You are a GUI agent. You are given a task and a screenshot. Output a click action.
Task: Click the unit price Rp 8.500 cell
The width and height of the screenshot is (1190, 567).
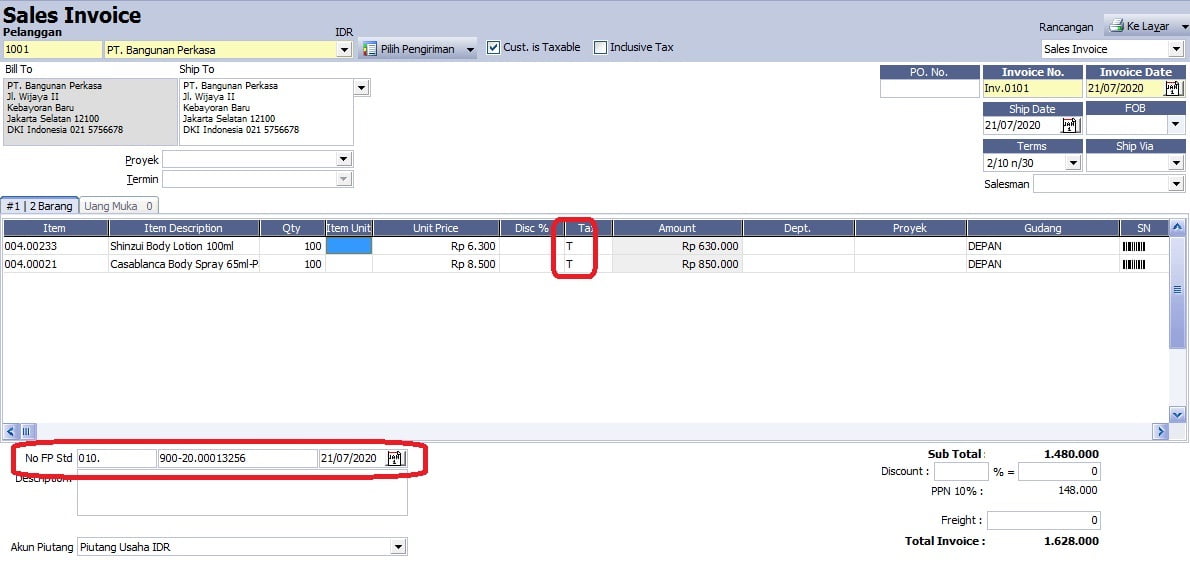[436, 264]
